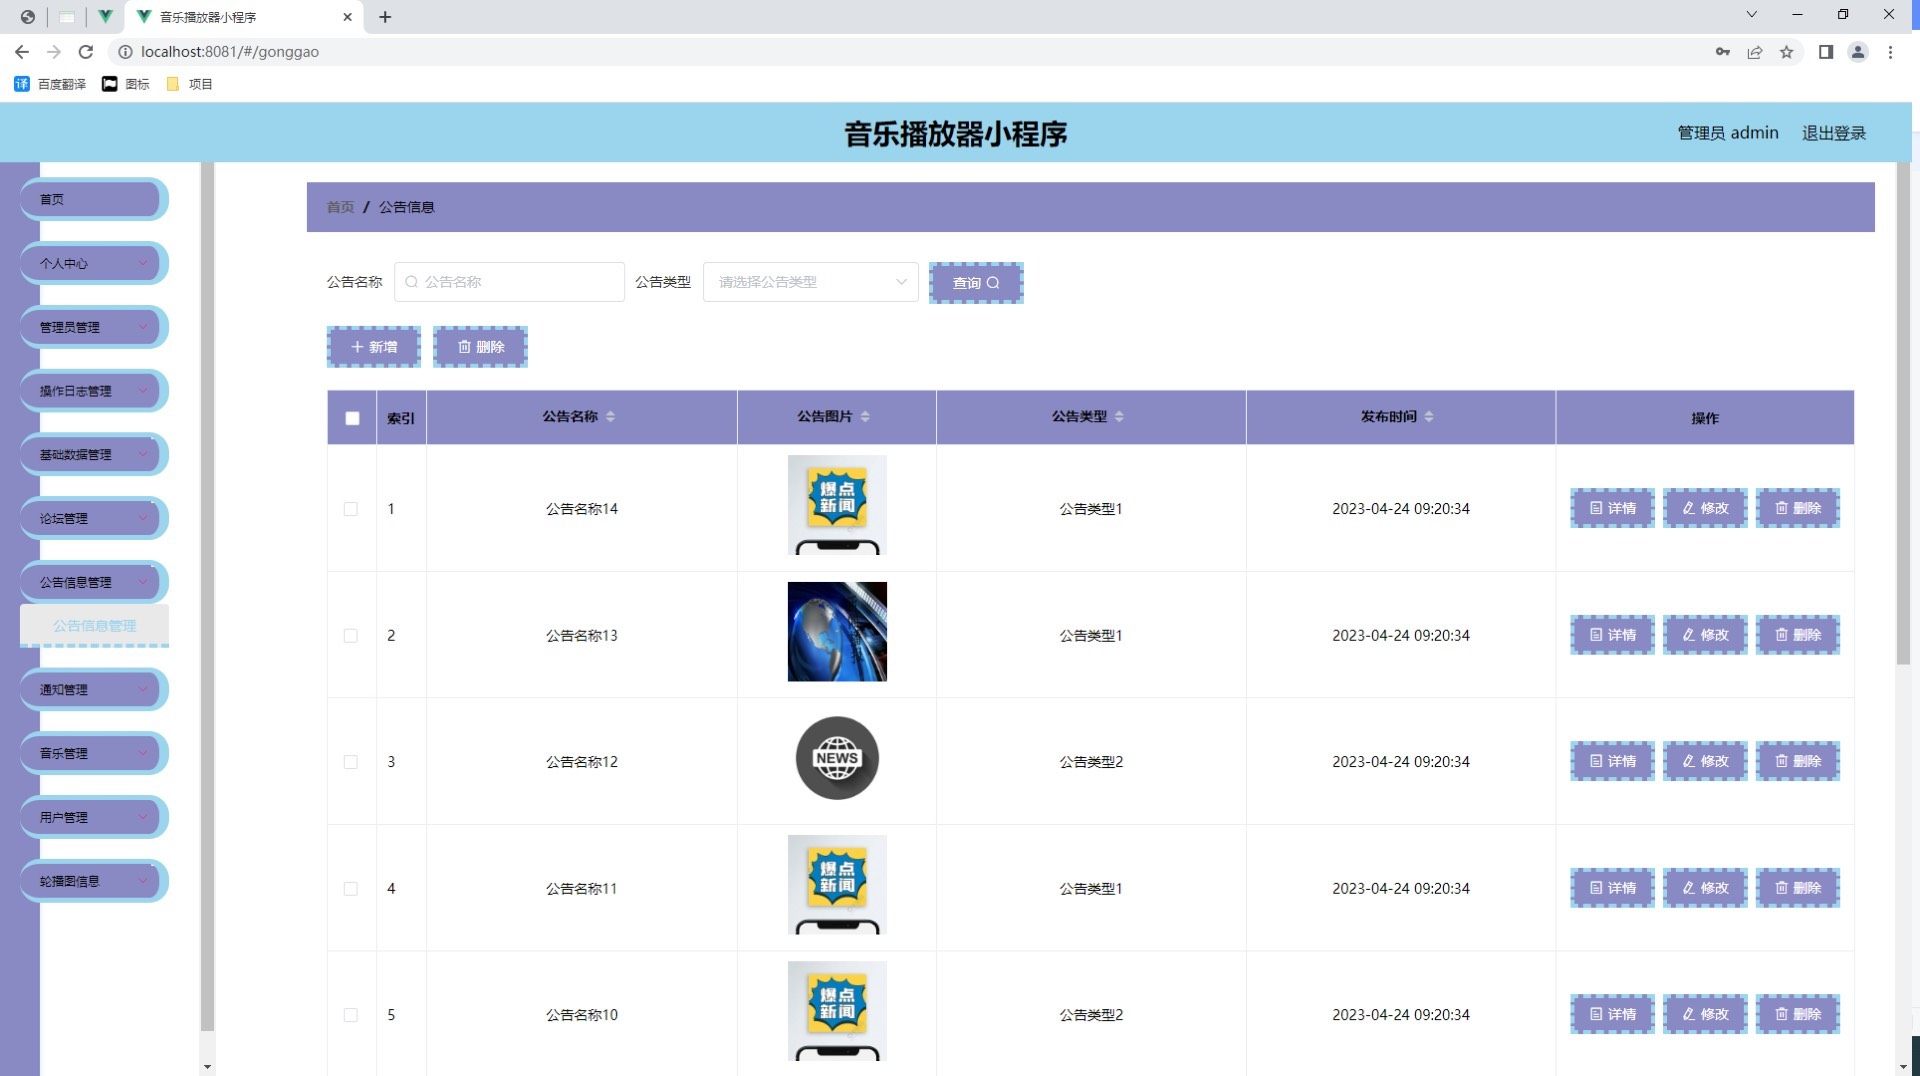The height and width of the screenshot is (1076, 1920).
Task: Open the 请选择公告类型 dropdown
Action: tap(810, 282)
